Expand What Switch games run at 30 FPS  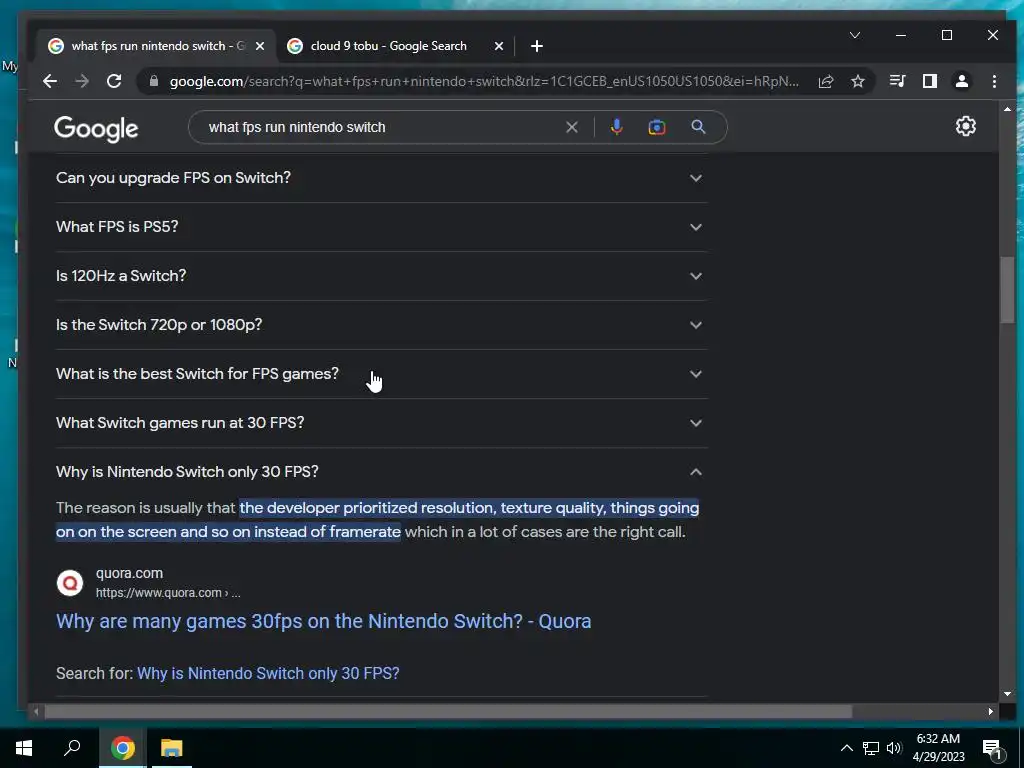(381, 423)
